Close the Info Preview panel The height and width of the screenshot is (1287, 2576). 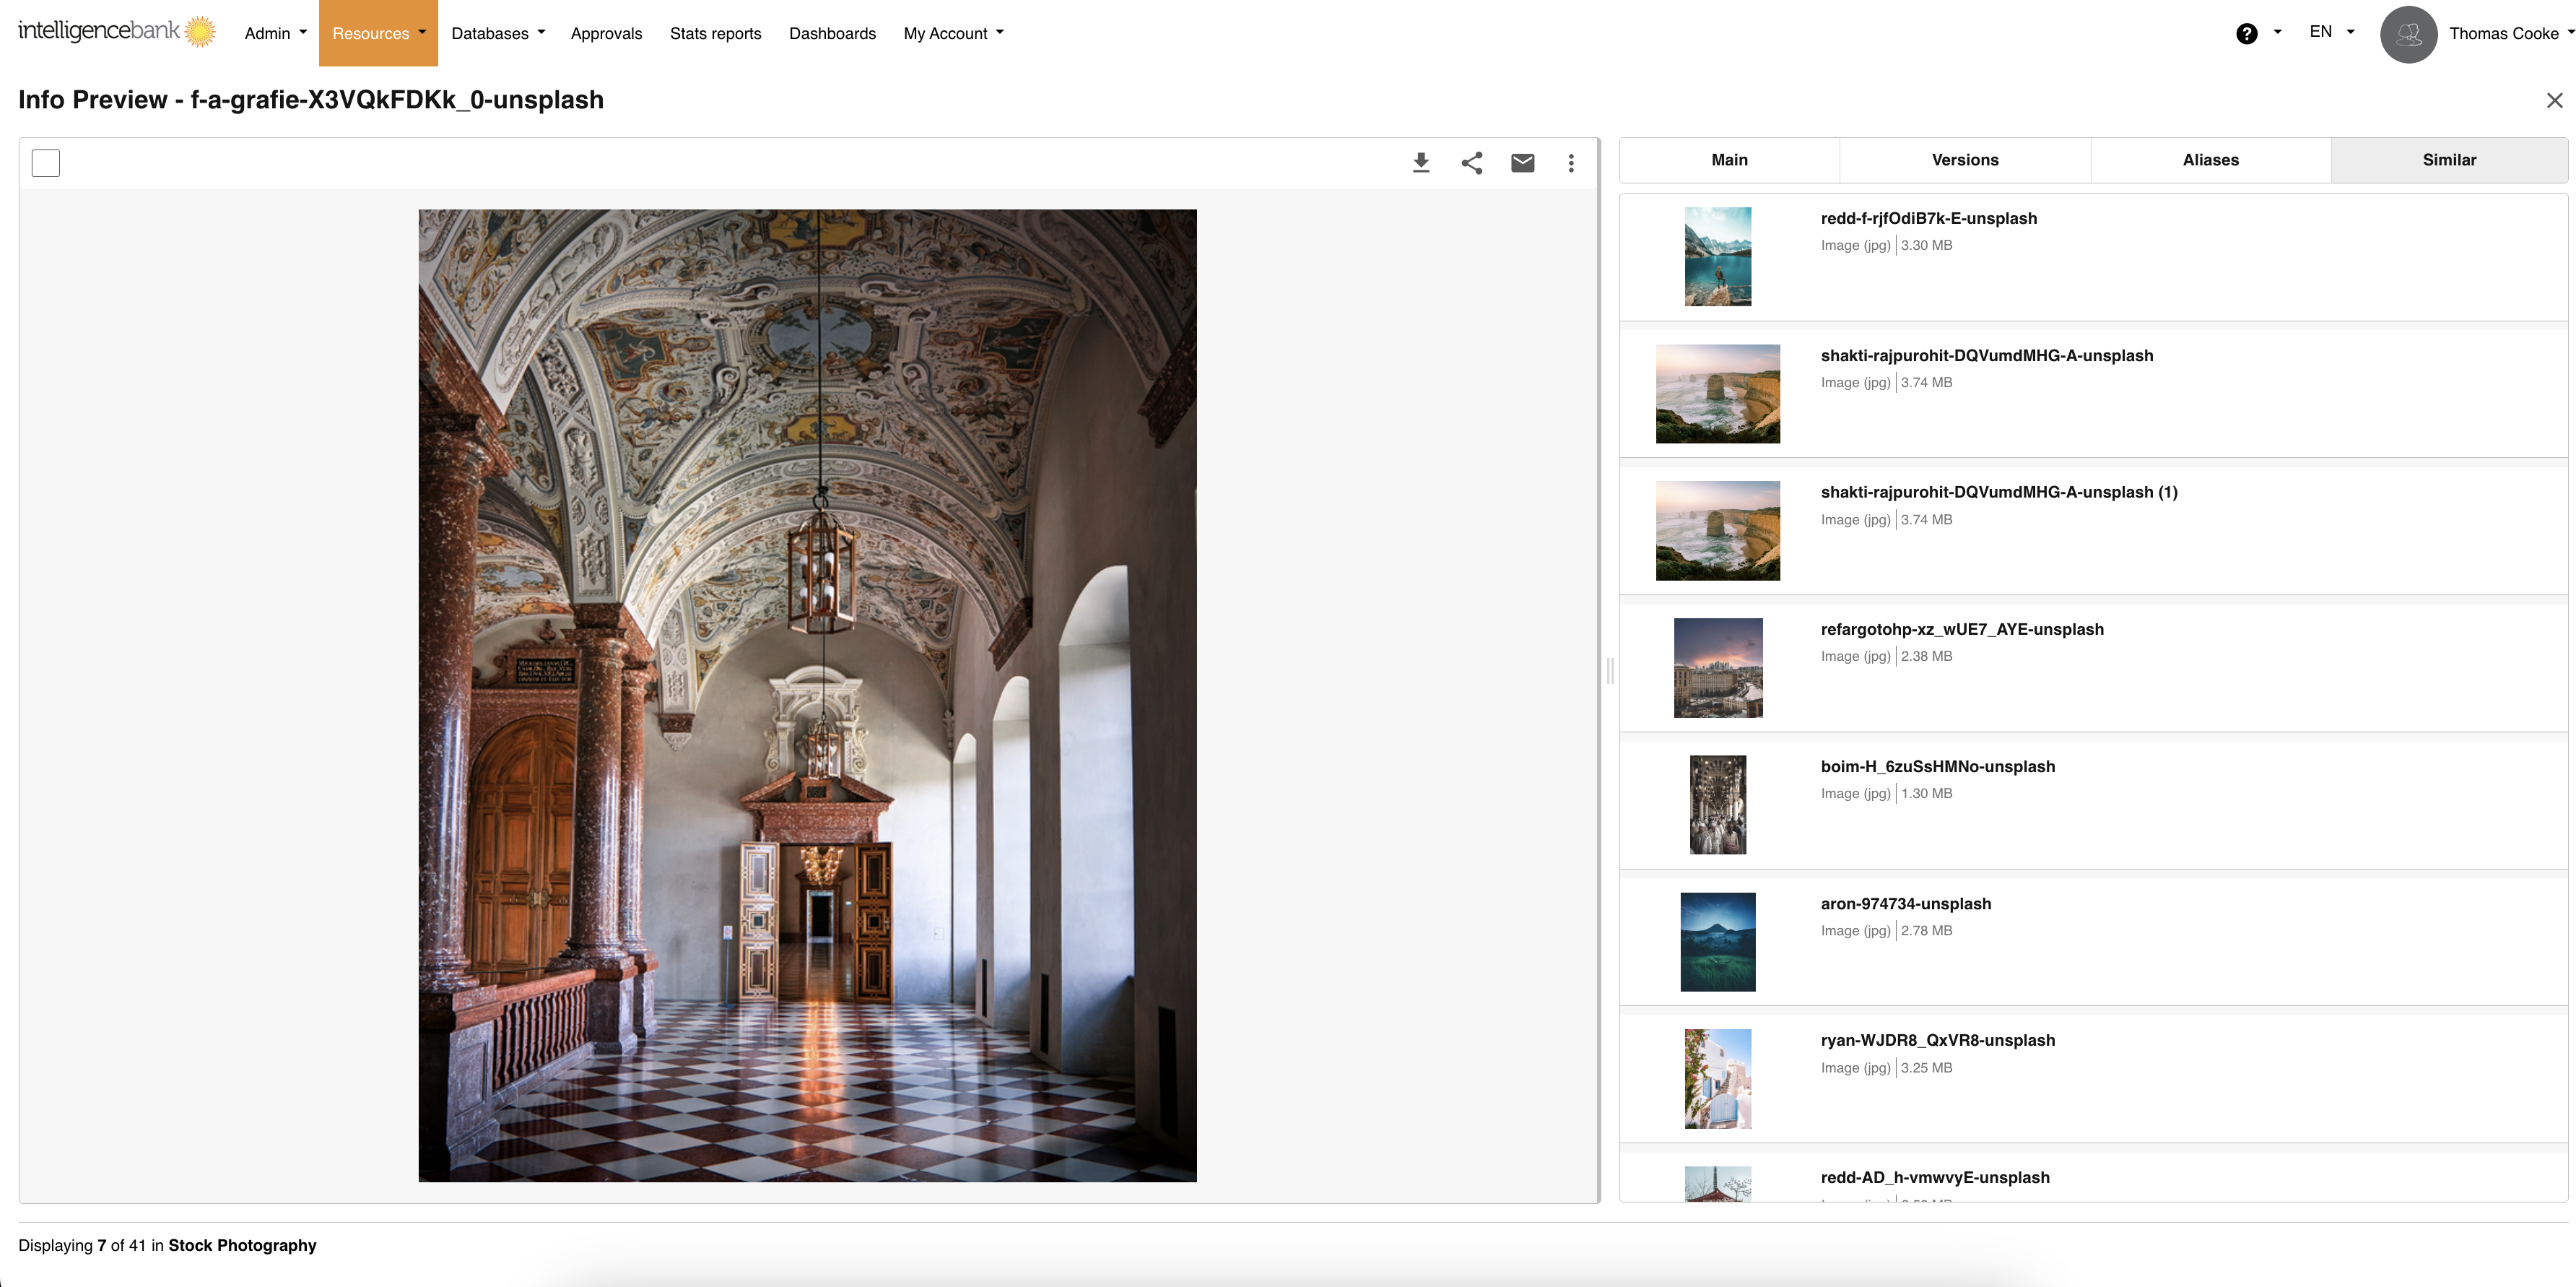coord(2554,100)
